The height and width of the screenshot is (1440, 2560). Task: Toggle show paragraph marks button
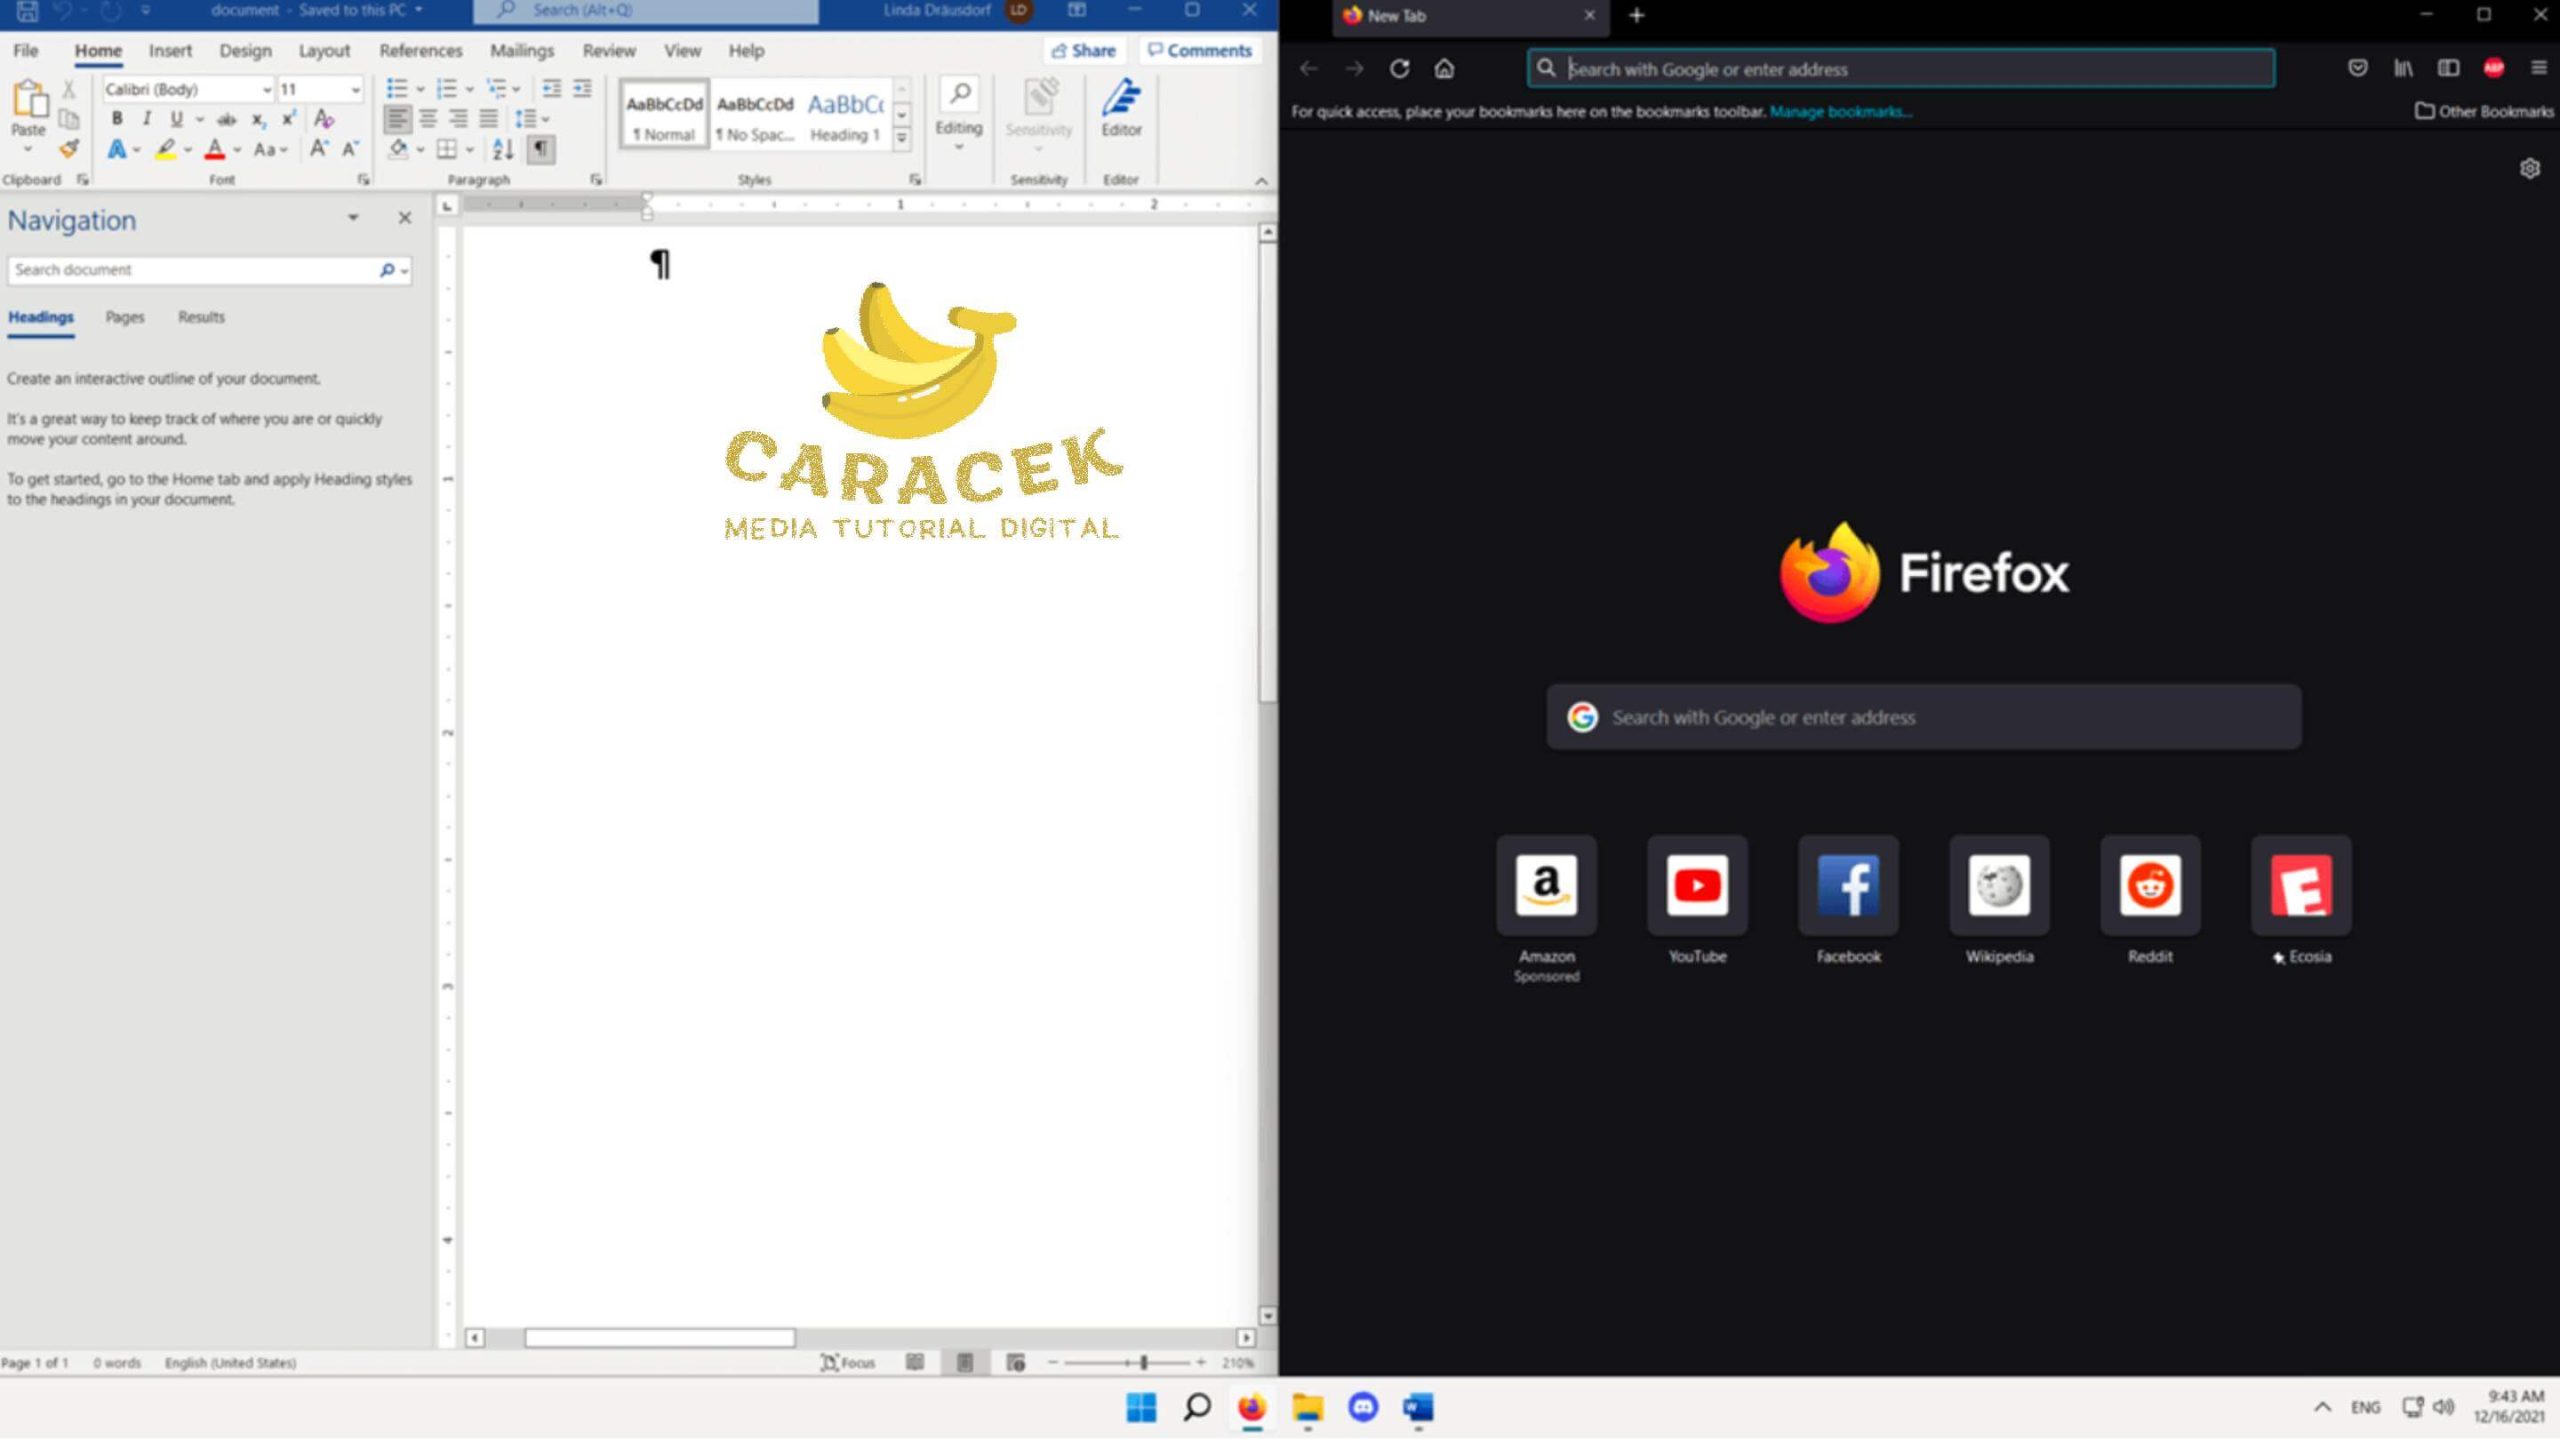540,149
